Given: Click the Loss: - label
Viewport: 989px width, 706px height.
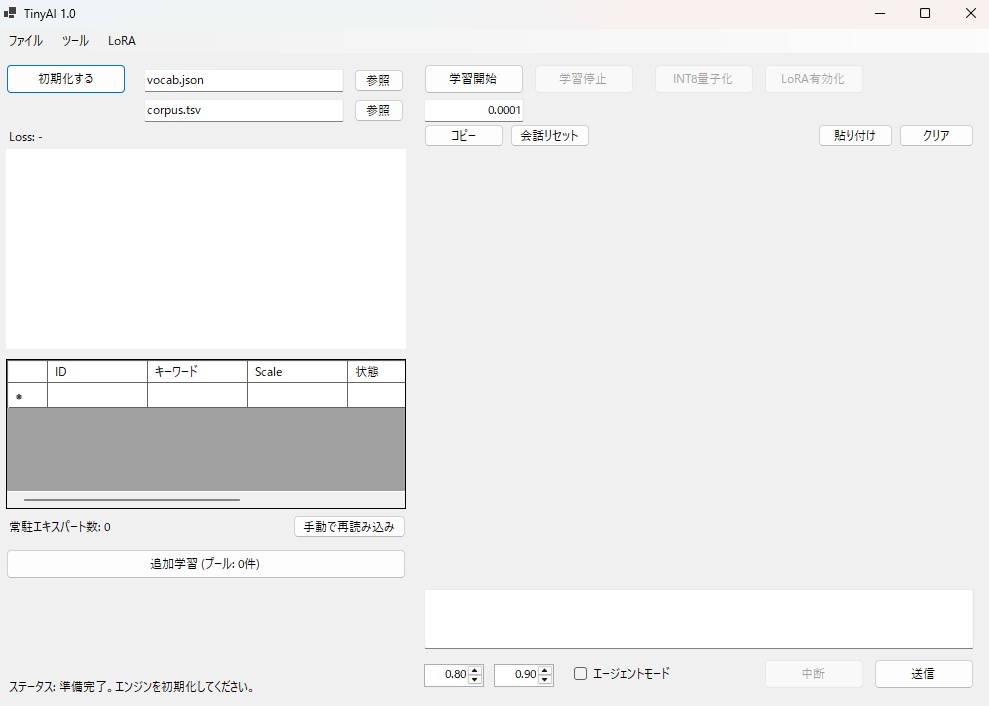Looking at the screenshot, I should tap(26, 137).
